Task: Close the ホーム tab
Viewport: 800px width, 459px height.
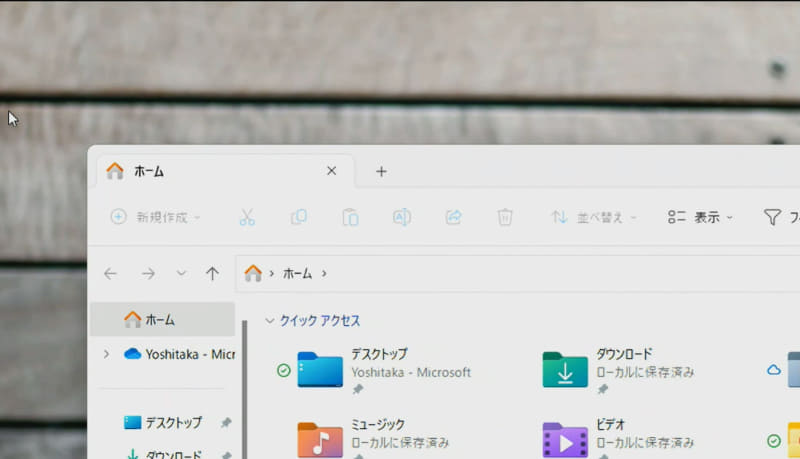Action: click(x=332, y=171)
